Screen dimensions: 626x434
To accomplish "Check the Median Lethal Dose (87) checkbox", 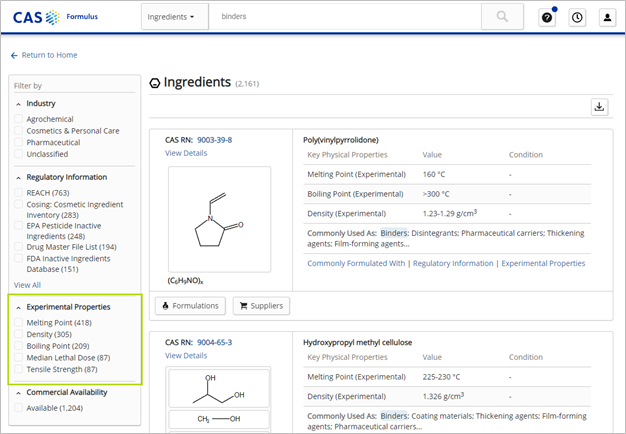I will (18, 357).
